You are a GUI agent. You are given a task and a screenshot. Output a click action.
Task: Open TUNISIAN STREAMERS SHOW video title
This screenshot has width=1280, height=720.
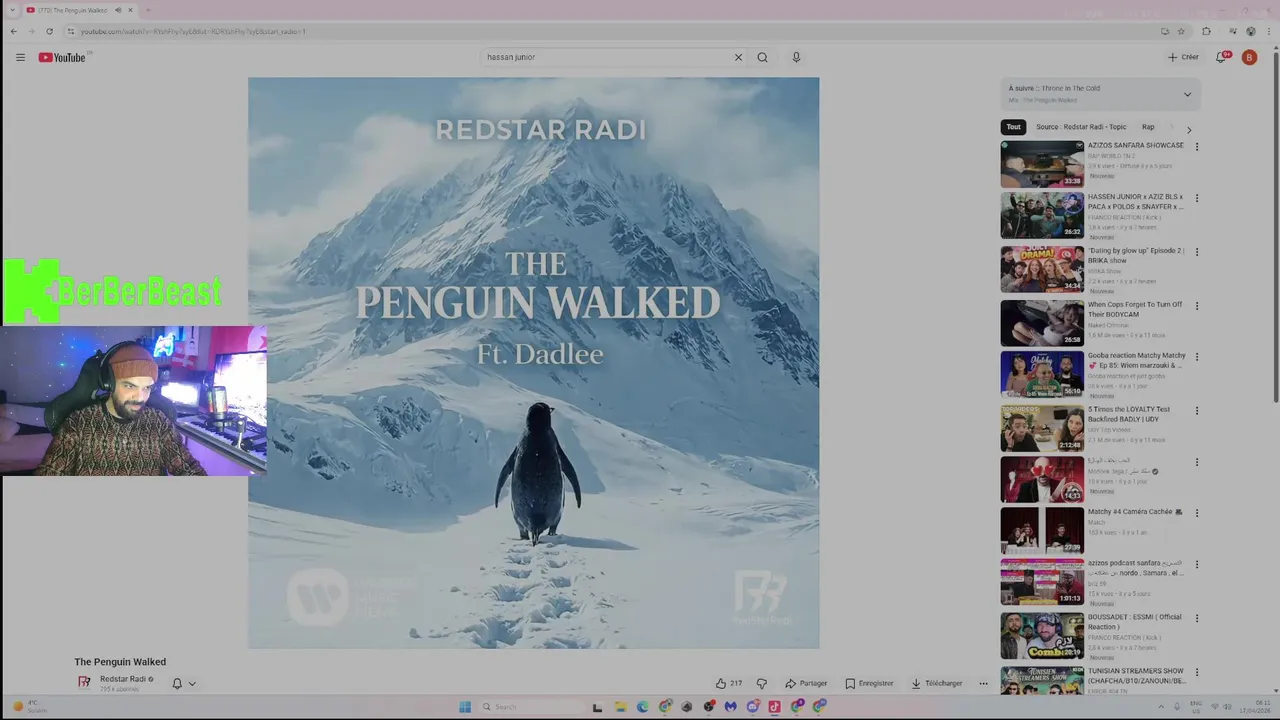click(x=1137, y=676)
